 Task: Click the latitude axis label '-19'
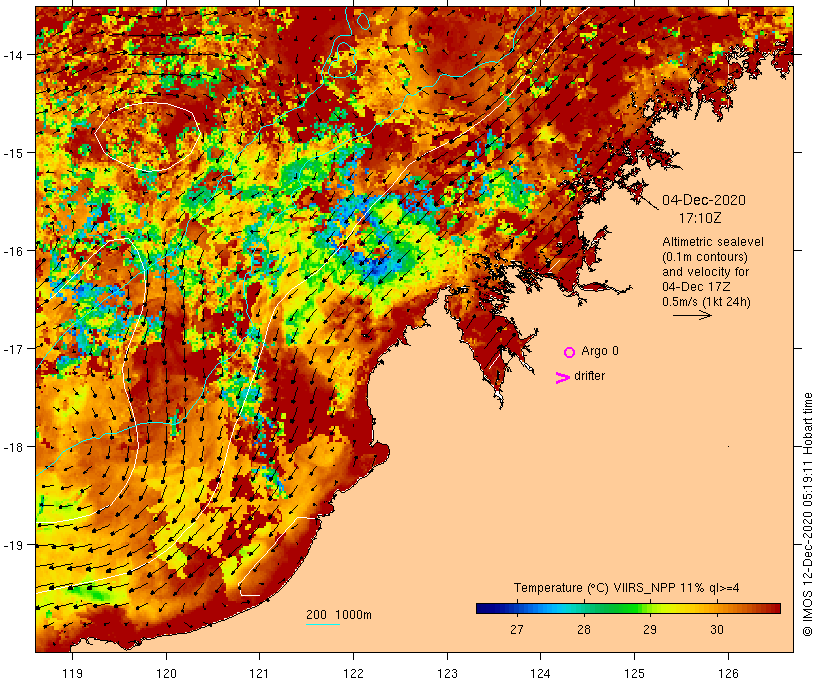[x=13, y=545]
